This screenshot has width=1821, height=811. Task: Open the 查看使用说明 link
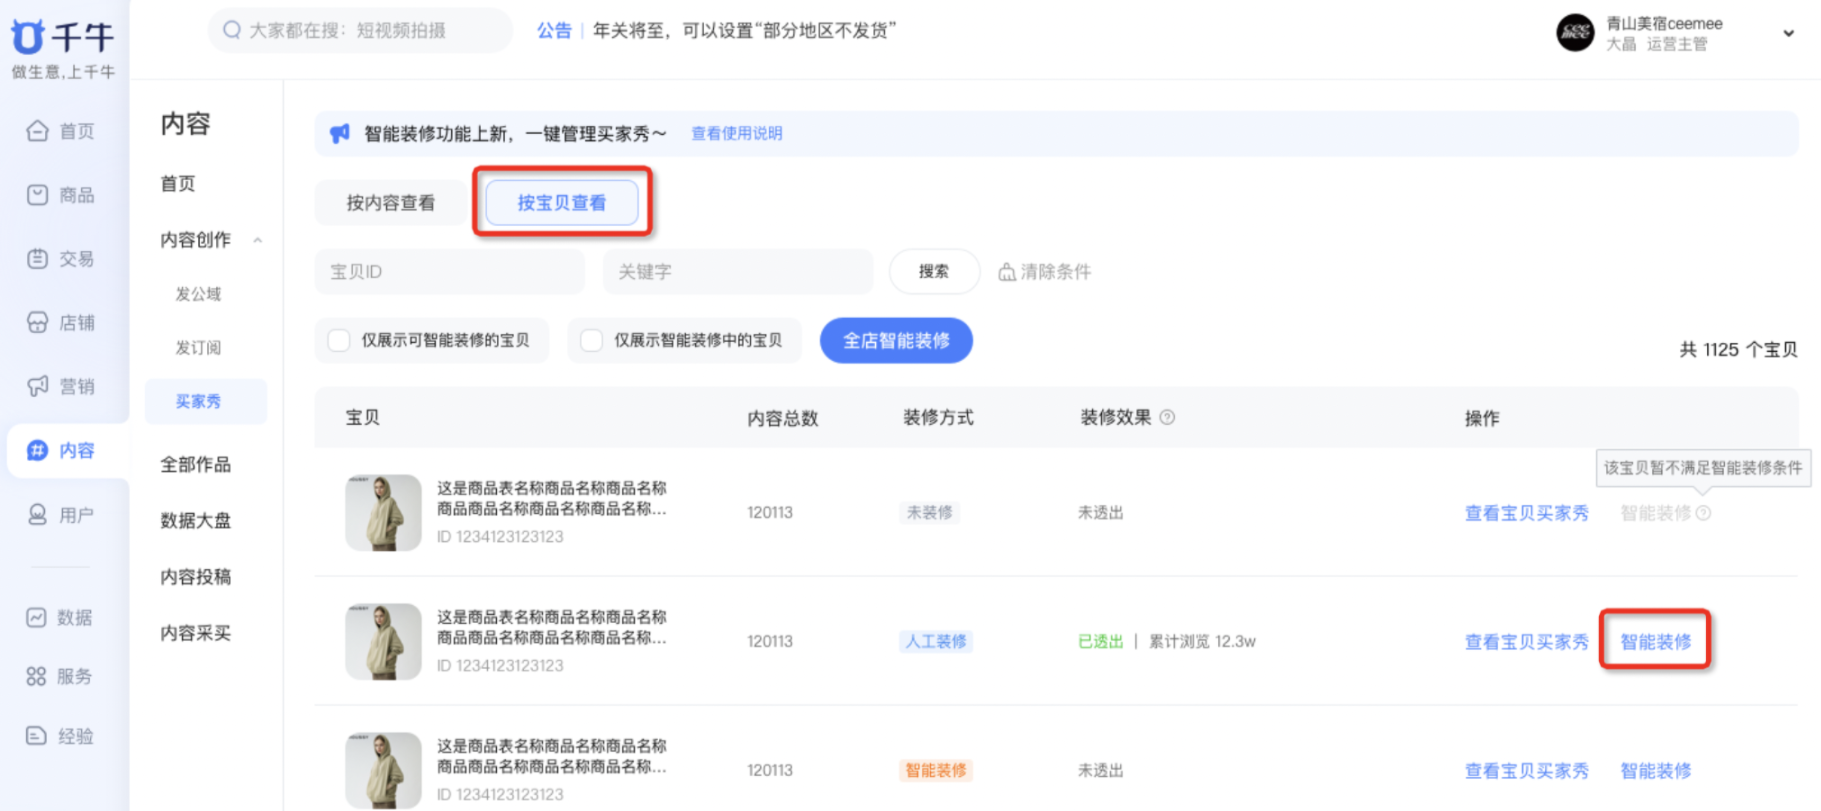point(737,133)
